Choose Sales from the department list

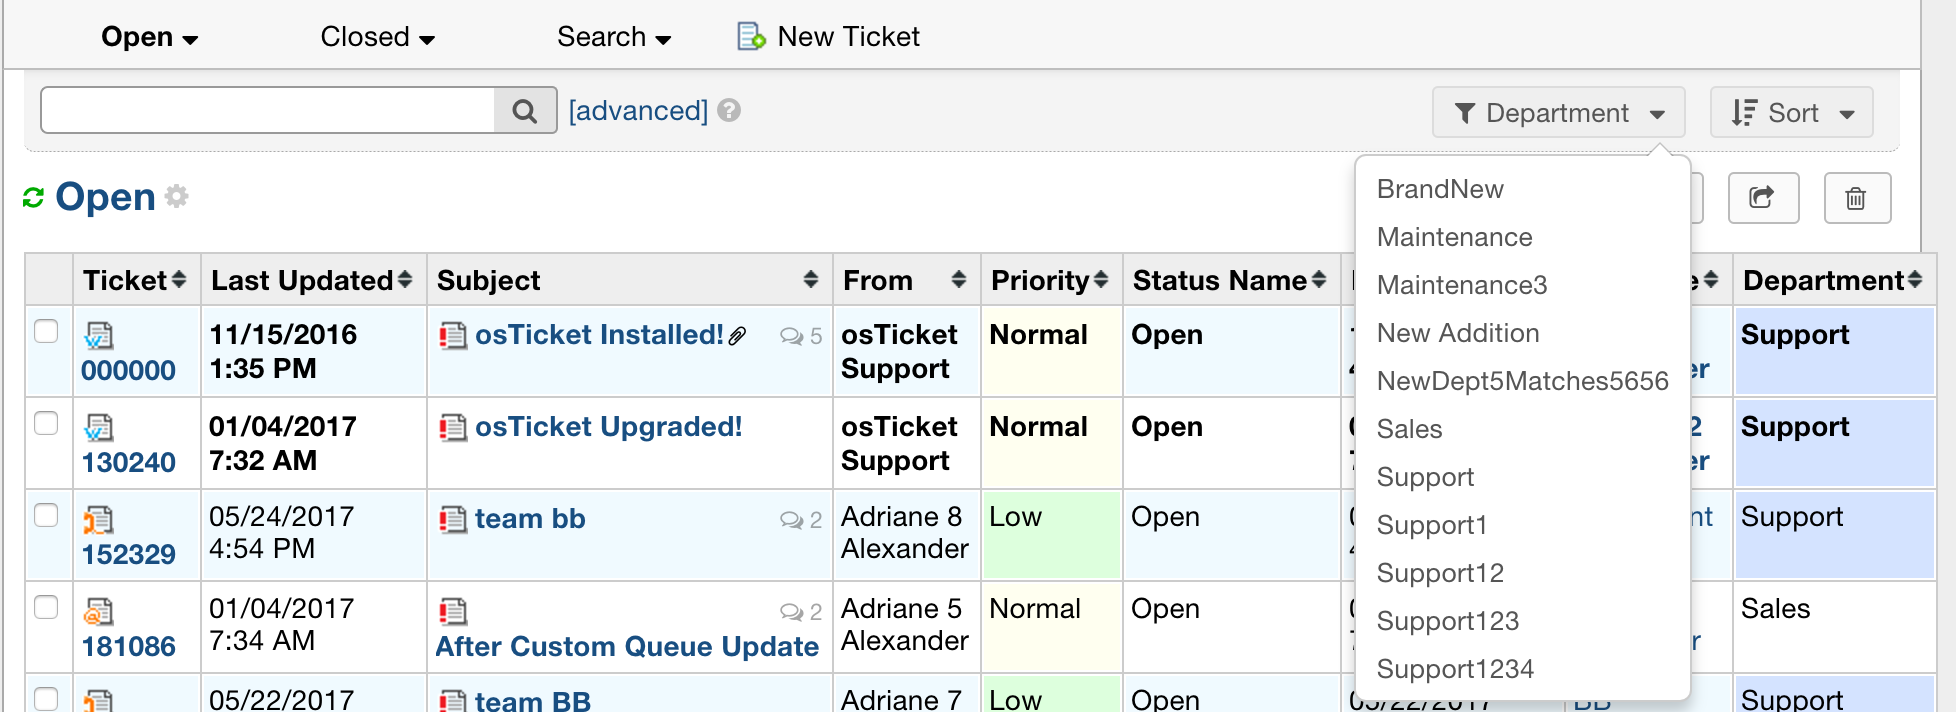tap(1409, 429)
